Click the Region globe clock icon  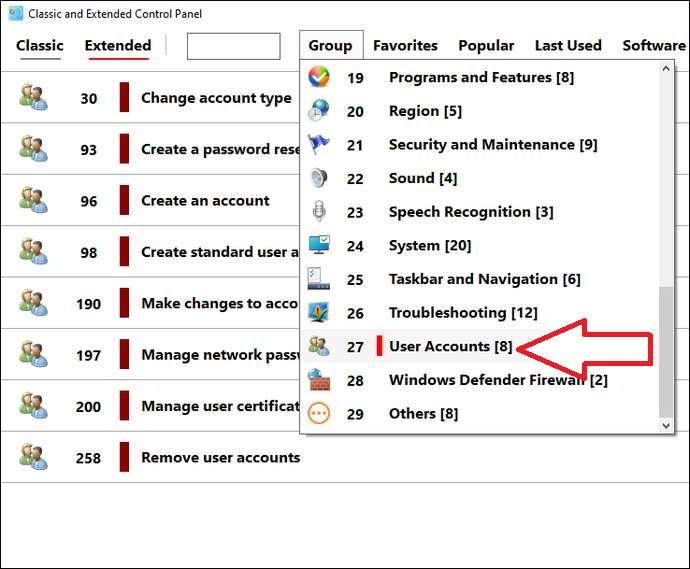tap(319, 110)
